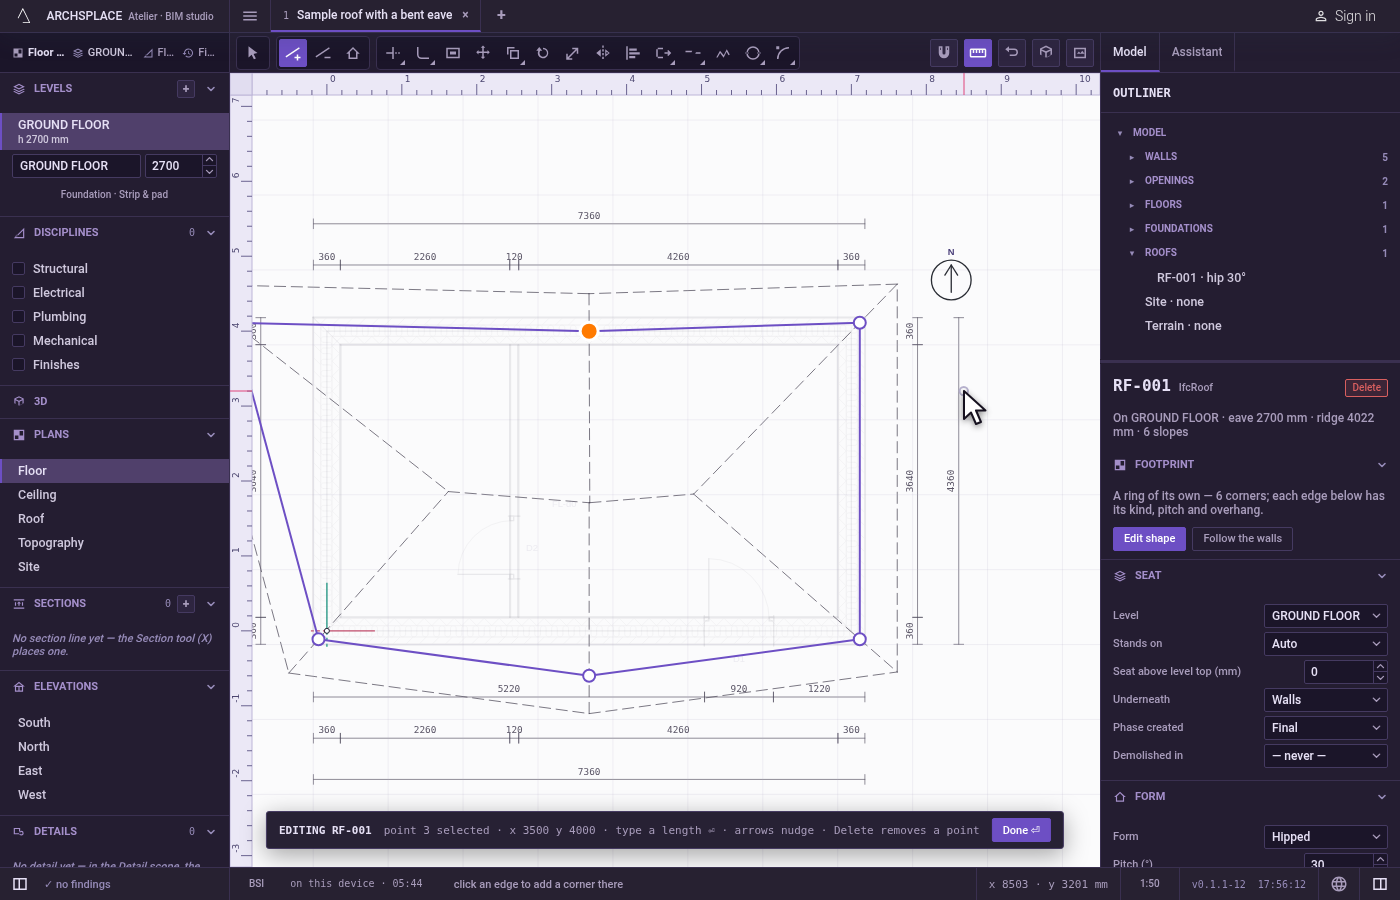Click the Edit shape button
Viewport: 1400px width, 900px height.
[1149, 539]
